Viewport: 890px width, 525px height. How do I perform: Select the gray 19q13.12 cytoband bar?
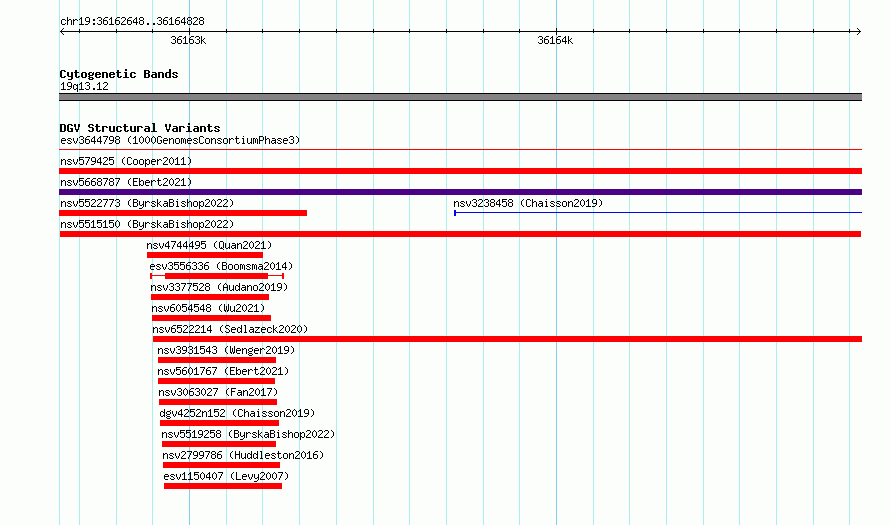click(x=460, y=97)
